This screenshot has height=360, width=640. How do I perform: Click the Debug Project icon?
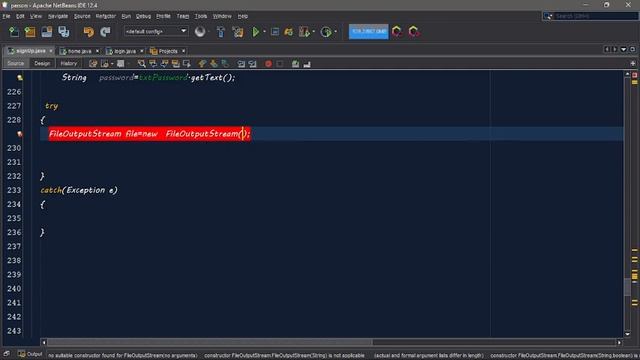275,32
